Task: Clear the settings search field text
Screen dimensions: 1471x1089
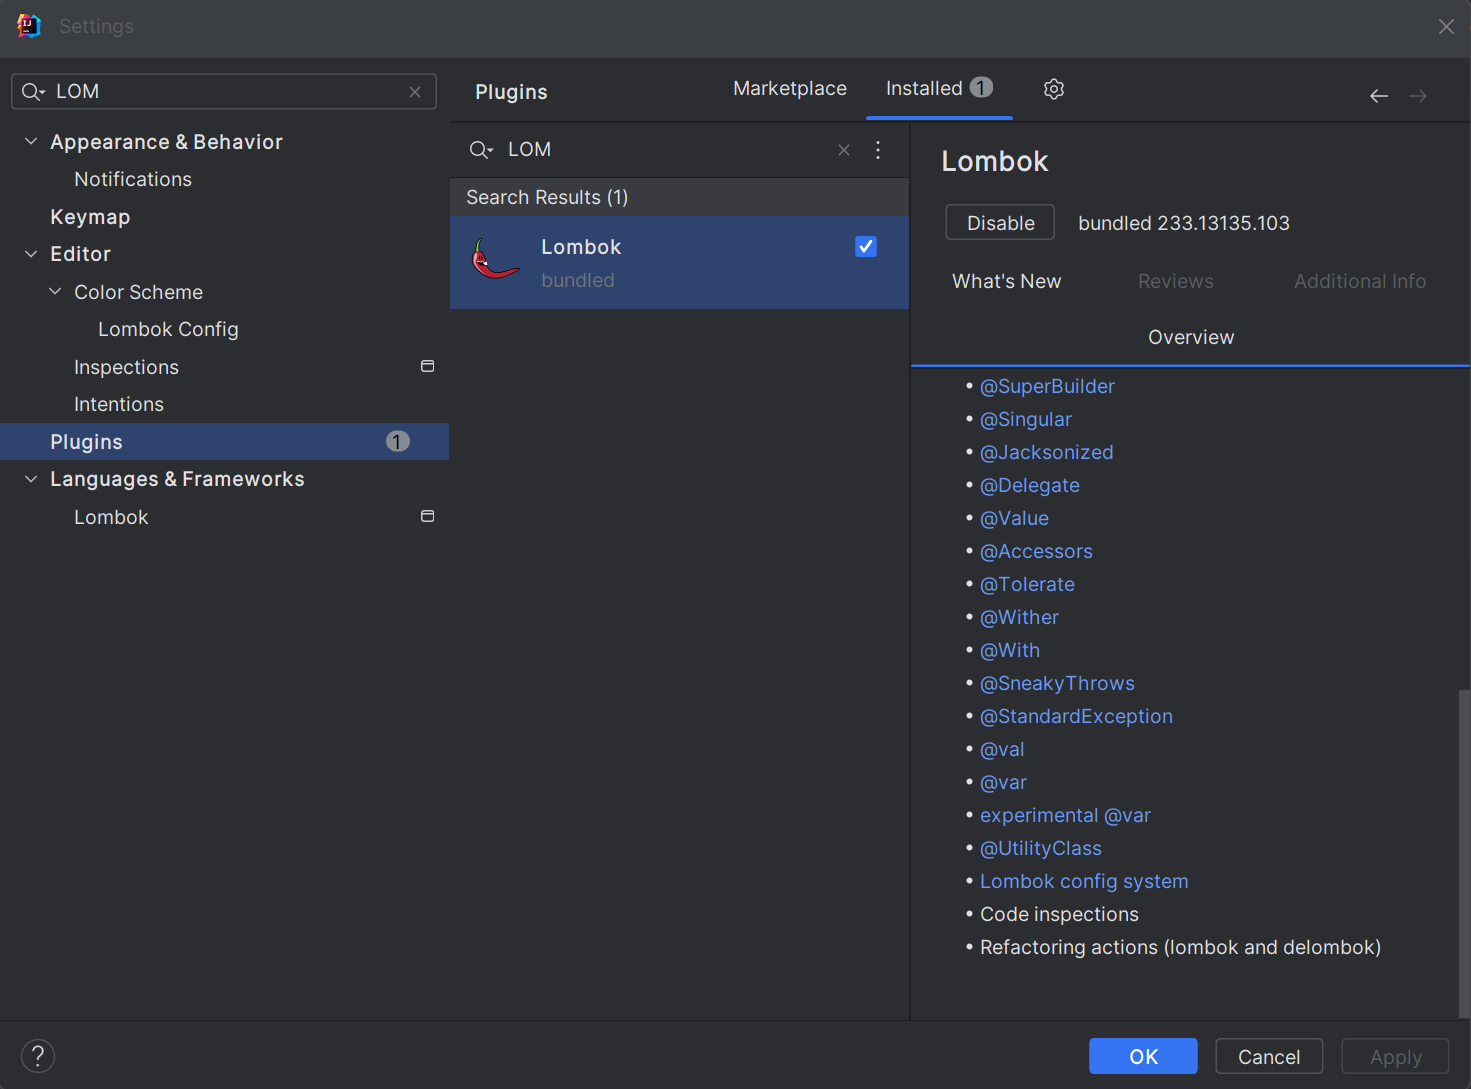Action: coord(415,92)
